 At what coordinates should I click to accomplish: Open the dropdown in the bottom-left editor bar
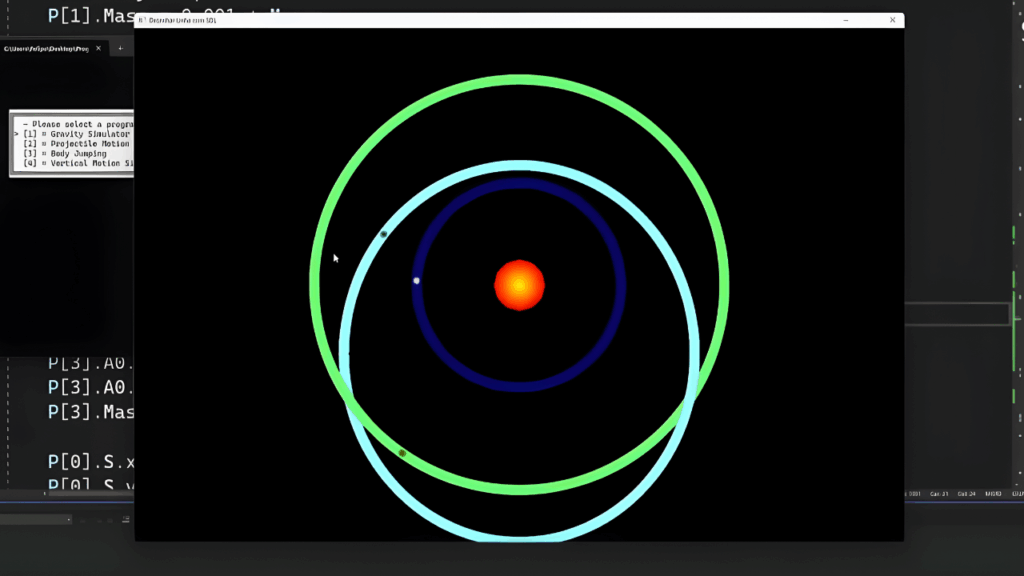pos(69,519)
